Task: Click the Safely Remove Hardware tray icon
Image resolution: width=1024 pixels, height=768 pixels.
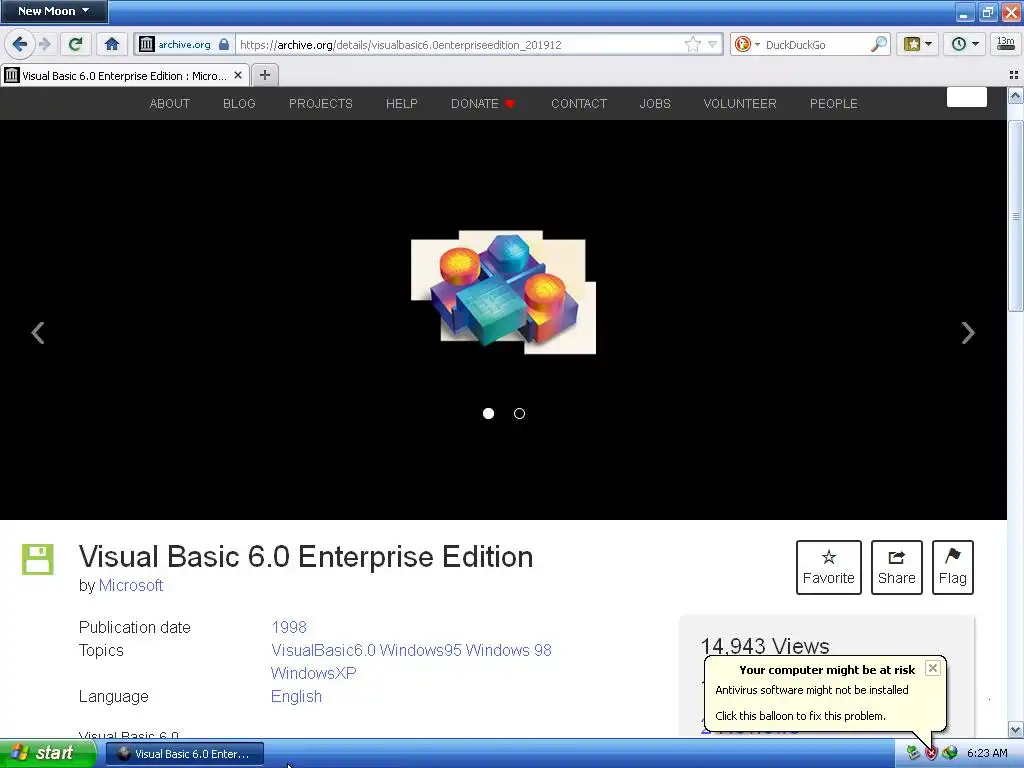Action: [913, 753]
